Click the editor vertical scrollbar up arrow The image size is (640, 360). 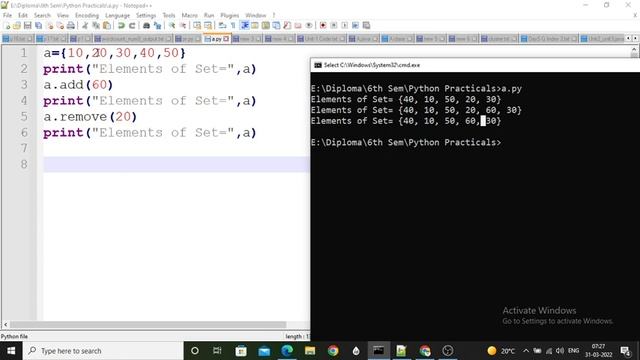(x=634, y=50)
